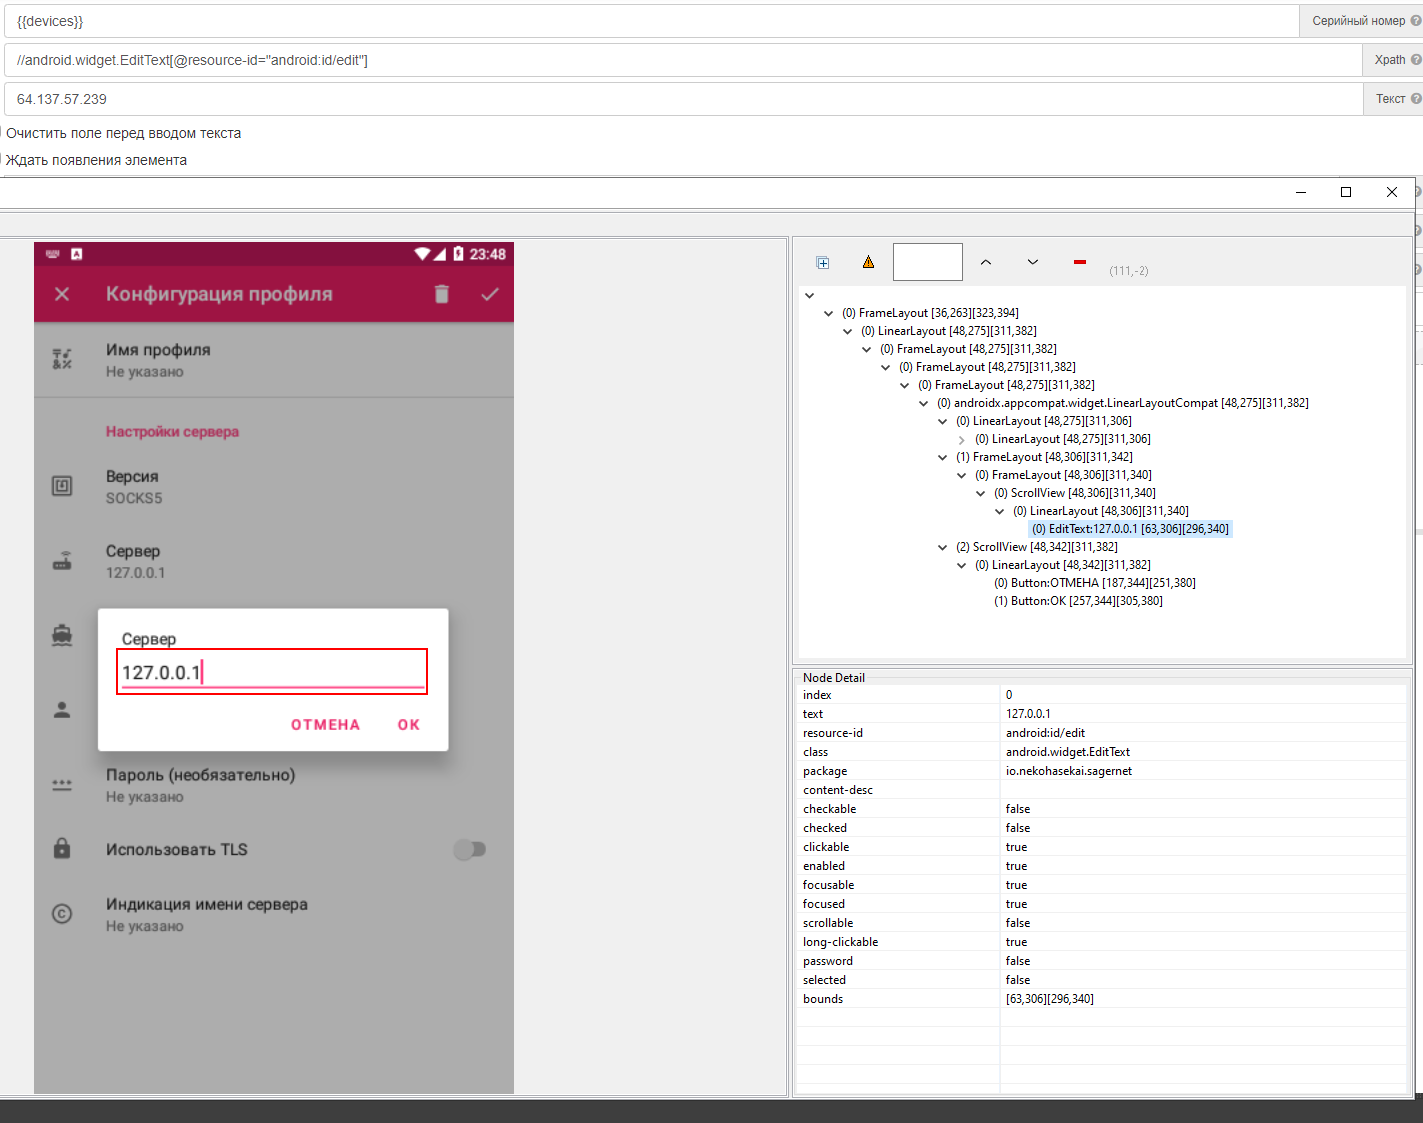Tap the checkmark save icon in the profile header
1423x1123 pixels.
489,294
